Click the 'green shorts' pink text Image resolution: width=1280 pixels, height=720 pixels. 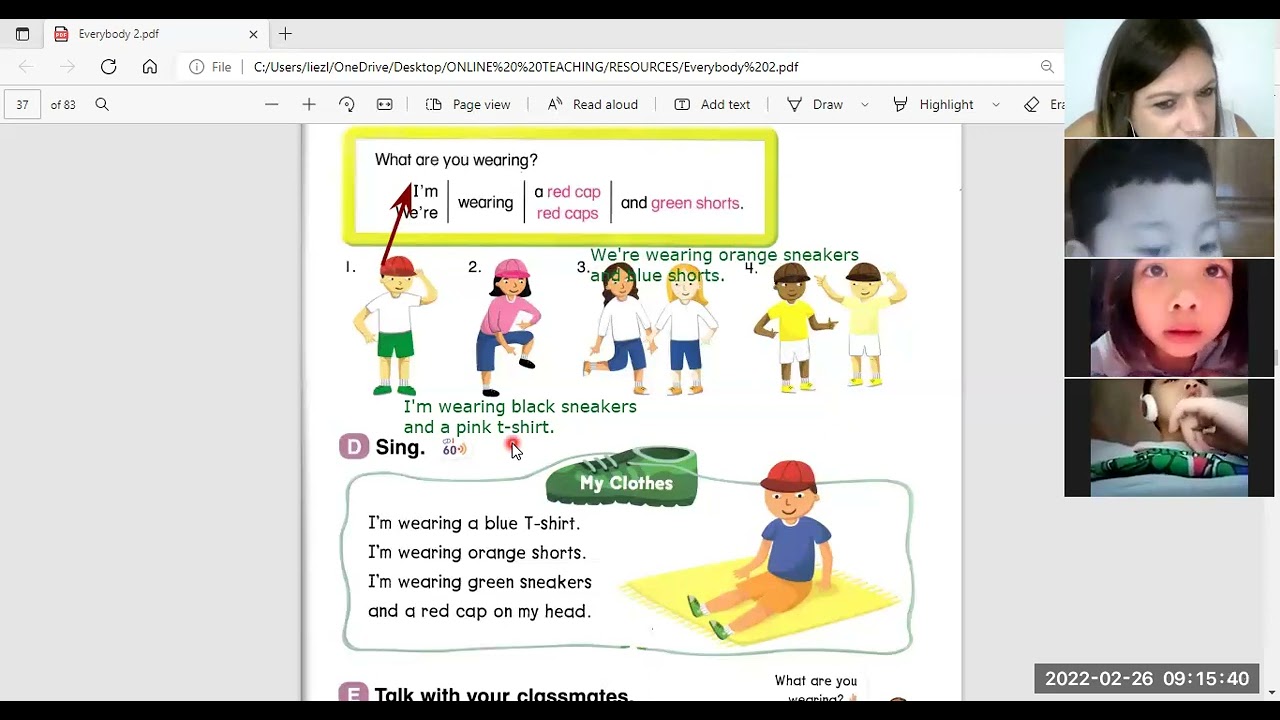tap(695, 203)
